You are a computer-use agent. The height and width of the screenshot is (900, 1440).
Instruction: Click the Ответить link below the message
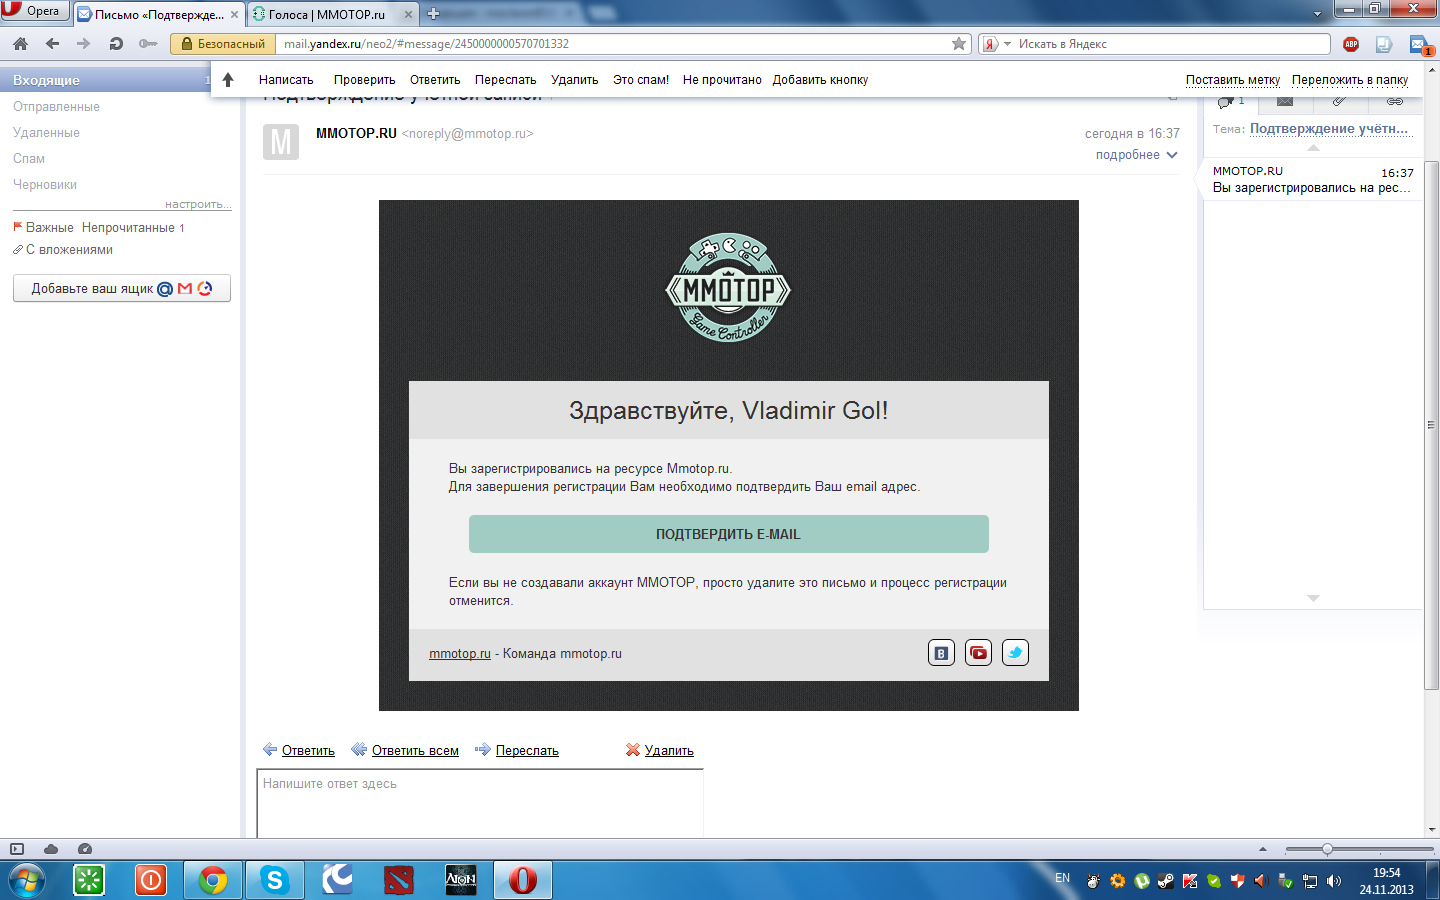[x=308, y=751]
